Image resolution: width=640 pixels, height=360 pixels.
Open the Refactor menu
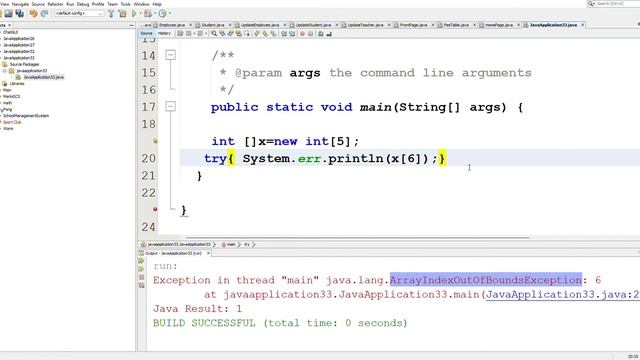click(x=56, y=4)
